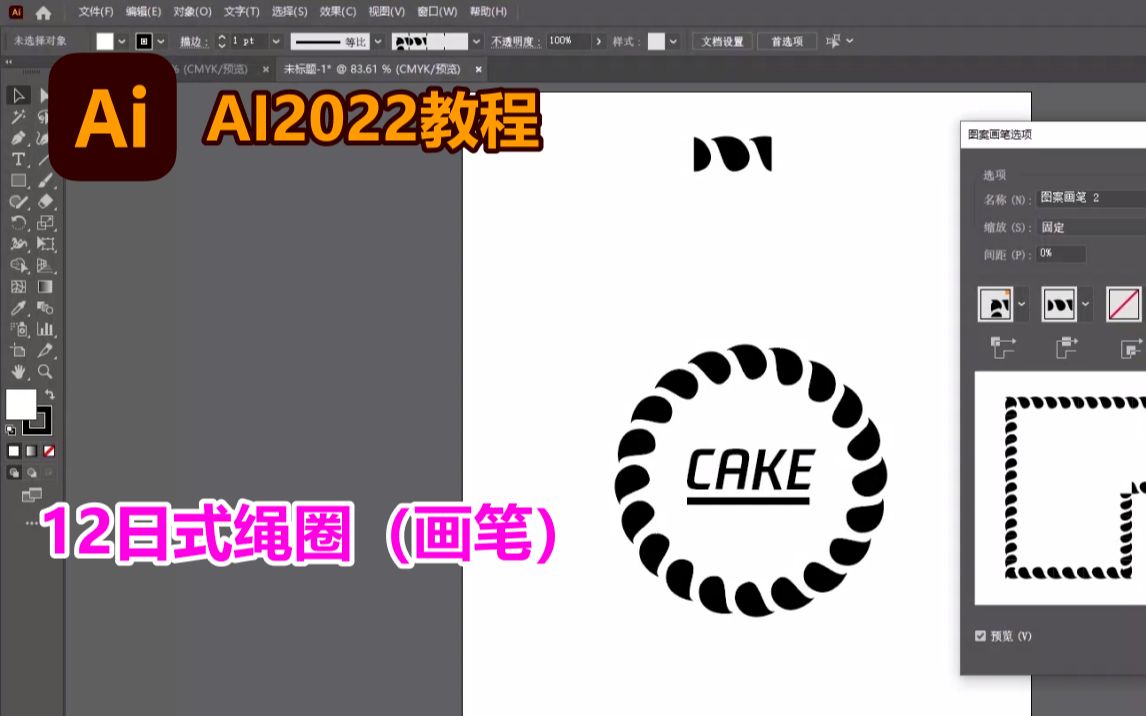
Task: Select the Rotate tool
Action: (x=18, y=222)
